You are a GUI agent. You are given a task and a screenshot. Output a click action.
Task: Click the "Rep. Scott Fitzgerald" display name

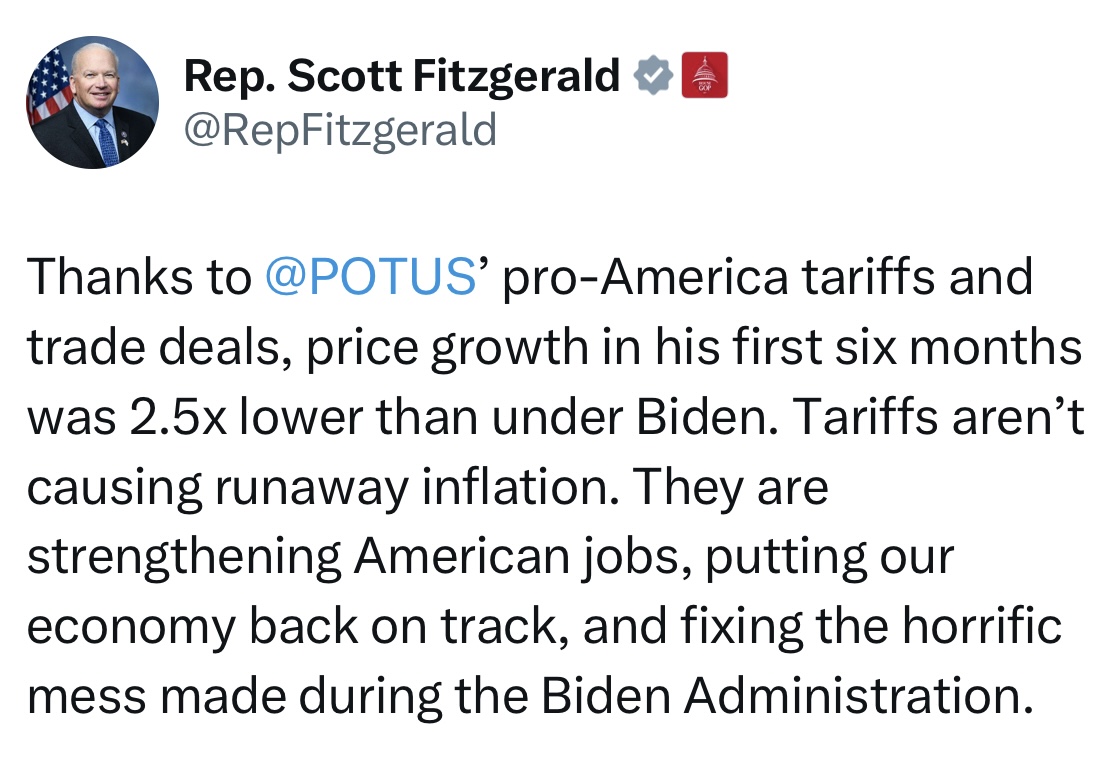pos(402,77)
